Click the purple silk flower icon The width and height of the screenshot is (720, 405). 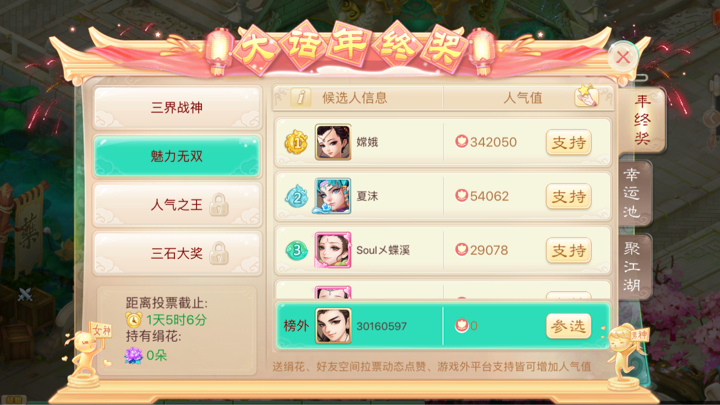point(133,355)
